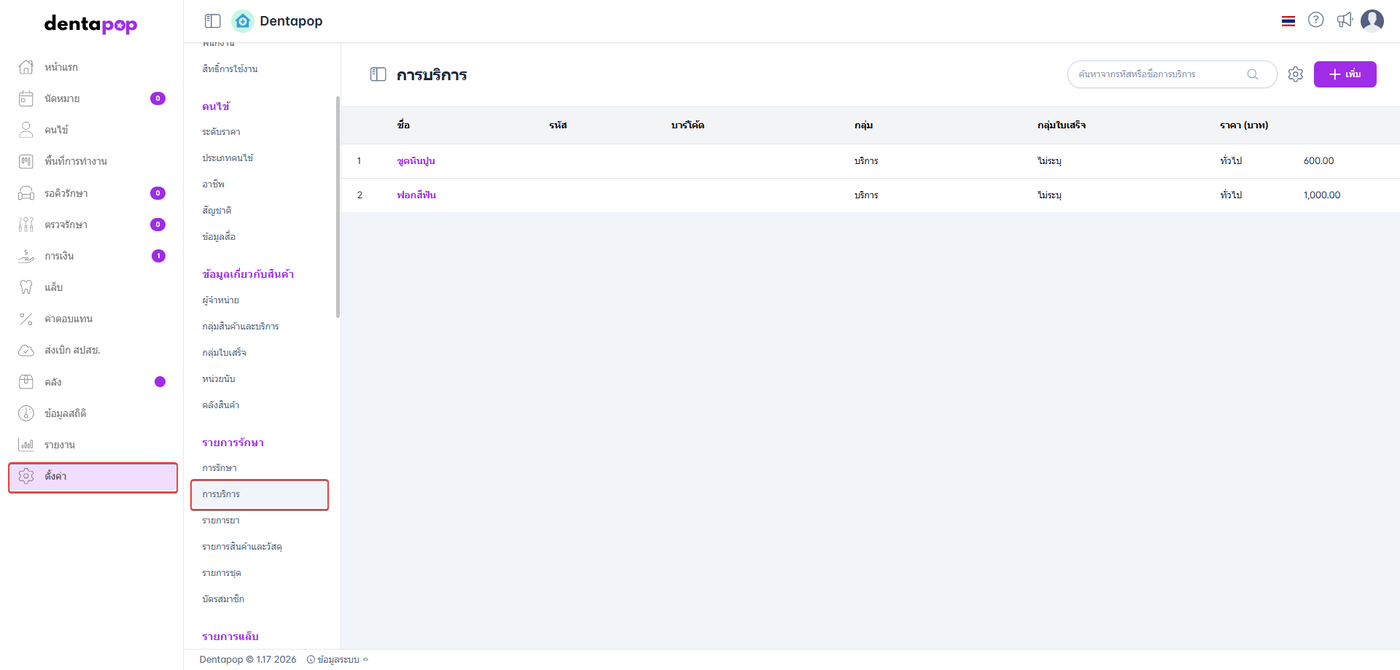Open the นัดหมาย (appointments) calendar icon
1400x670 pixels.
(27, 98)
